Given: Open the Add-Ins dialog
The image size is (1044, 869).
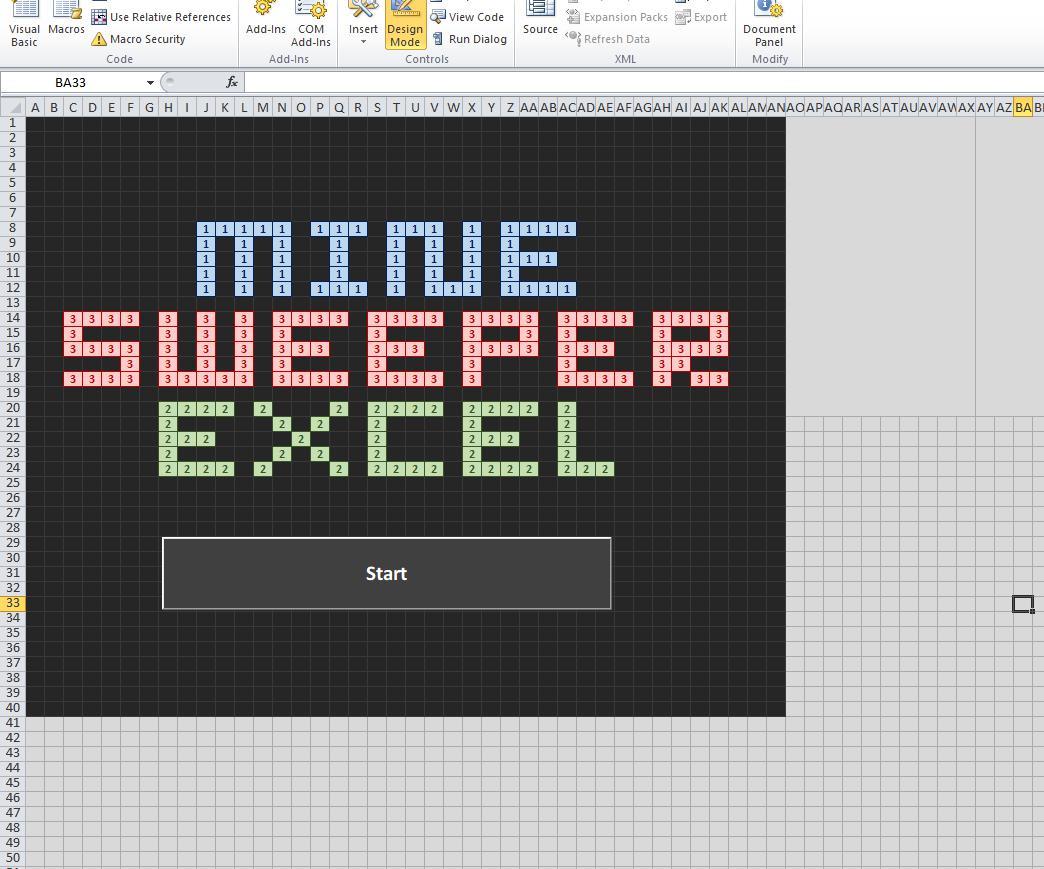Looking at the screenshot, I should pyautogui.click(x=266, y=20).
